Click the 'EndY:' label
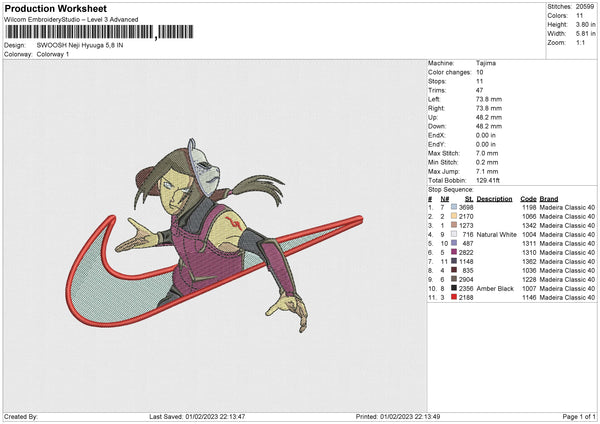 click(437, 144)
